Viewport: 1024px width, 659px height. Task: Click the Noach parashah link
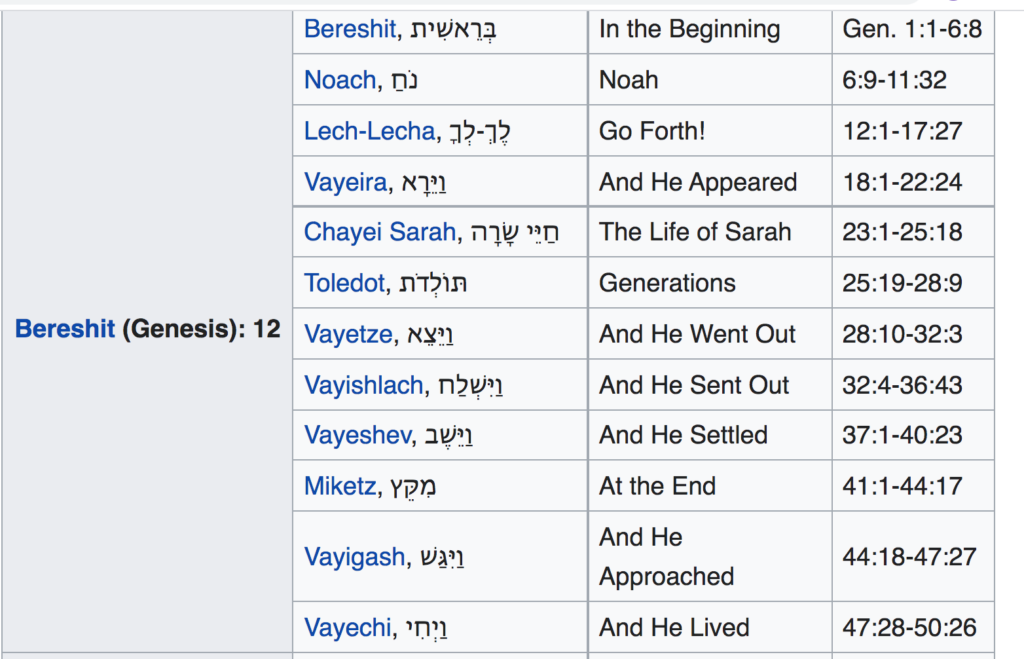click(340, 80)
